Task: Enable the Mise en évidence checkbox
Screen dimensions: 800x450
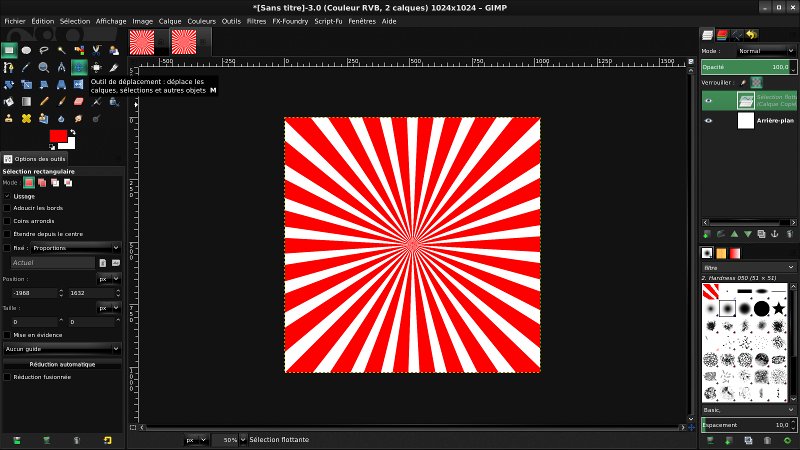Action: [x=7, y=335]
